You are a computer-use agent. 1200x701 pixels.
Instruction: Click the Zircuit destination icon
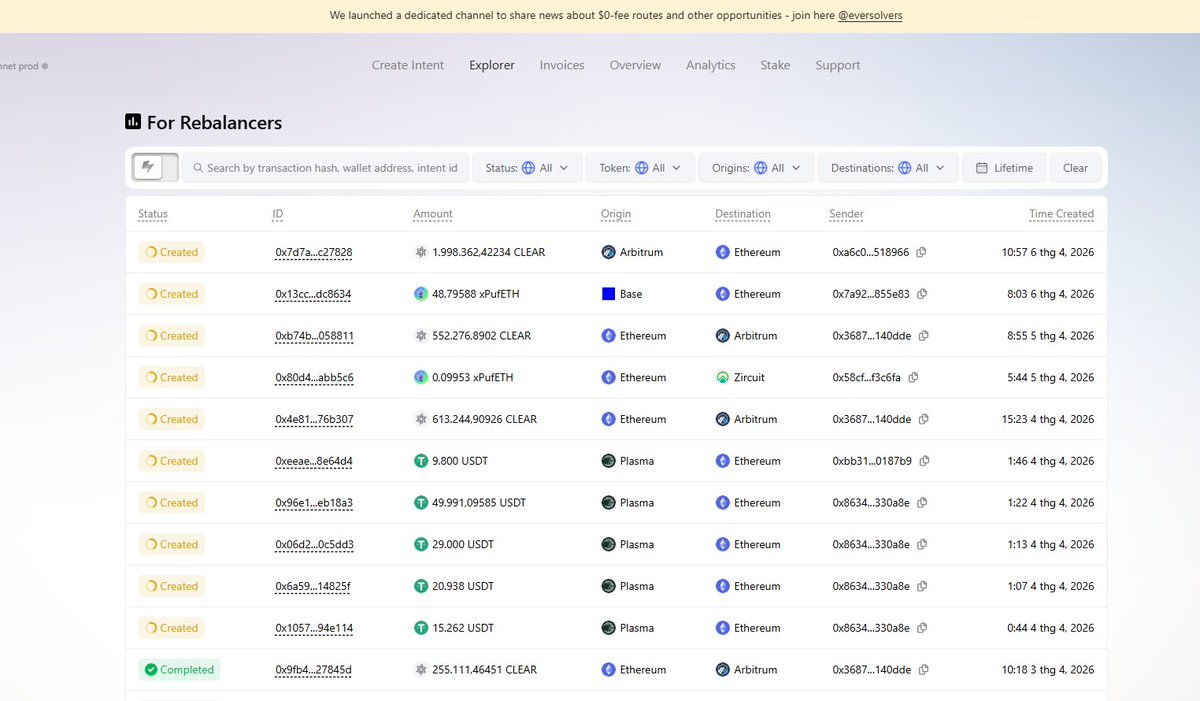722,378
